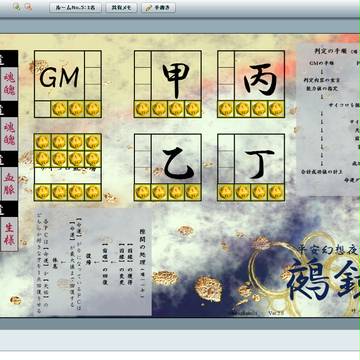
Task: Select the second gold token under 甲
Action: pos(159,109)
